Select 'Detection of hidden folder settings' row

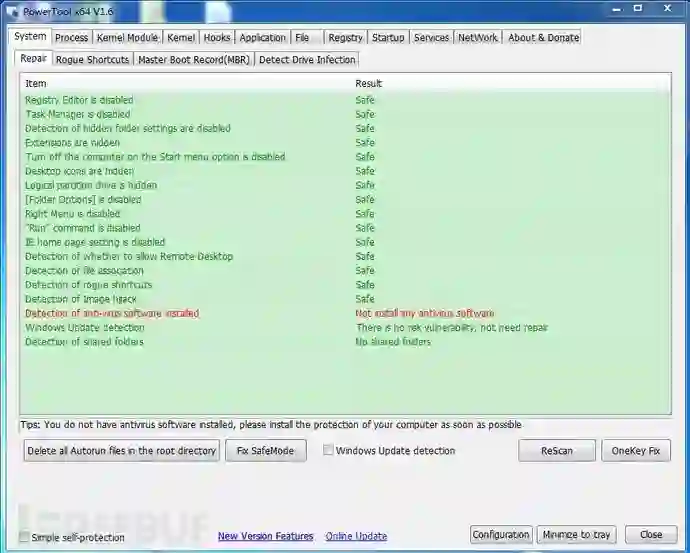pos(345,128)
